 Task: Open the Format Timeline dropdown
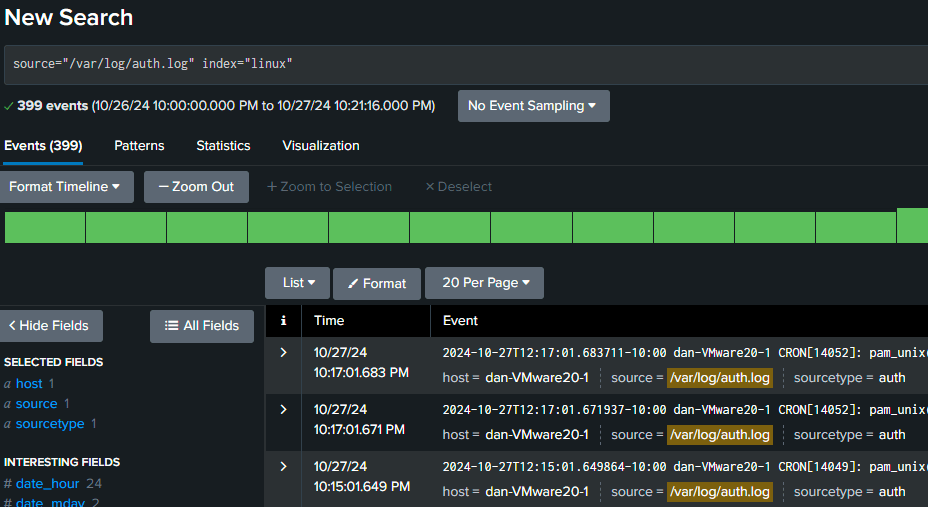click(66, 187)
